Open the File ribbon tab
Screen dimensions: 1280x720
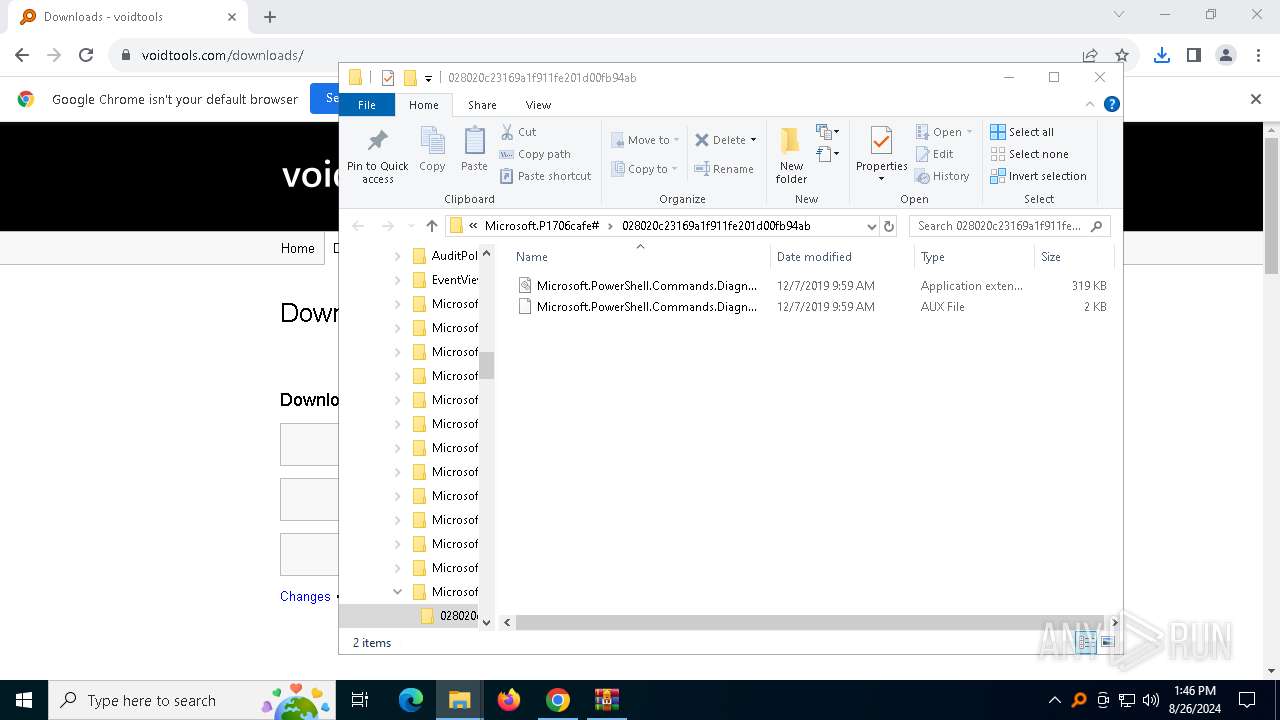[x=367, y=105]
